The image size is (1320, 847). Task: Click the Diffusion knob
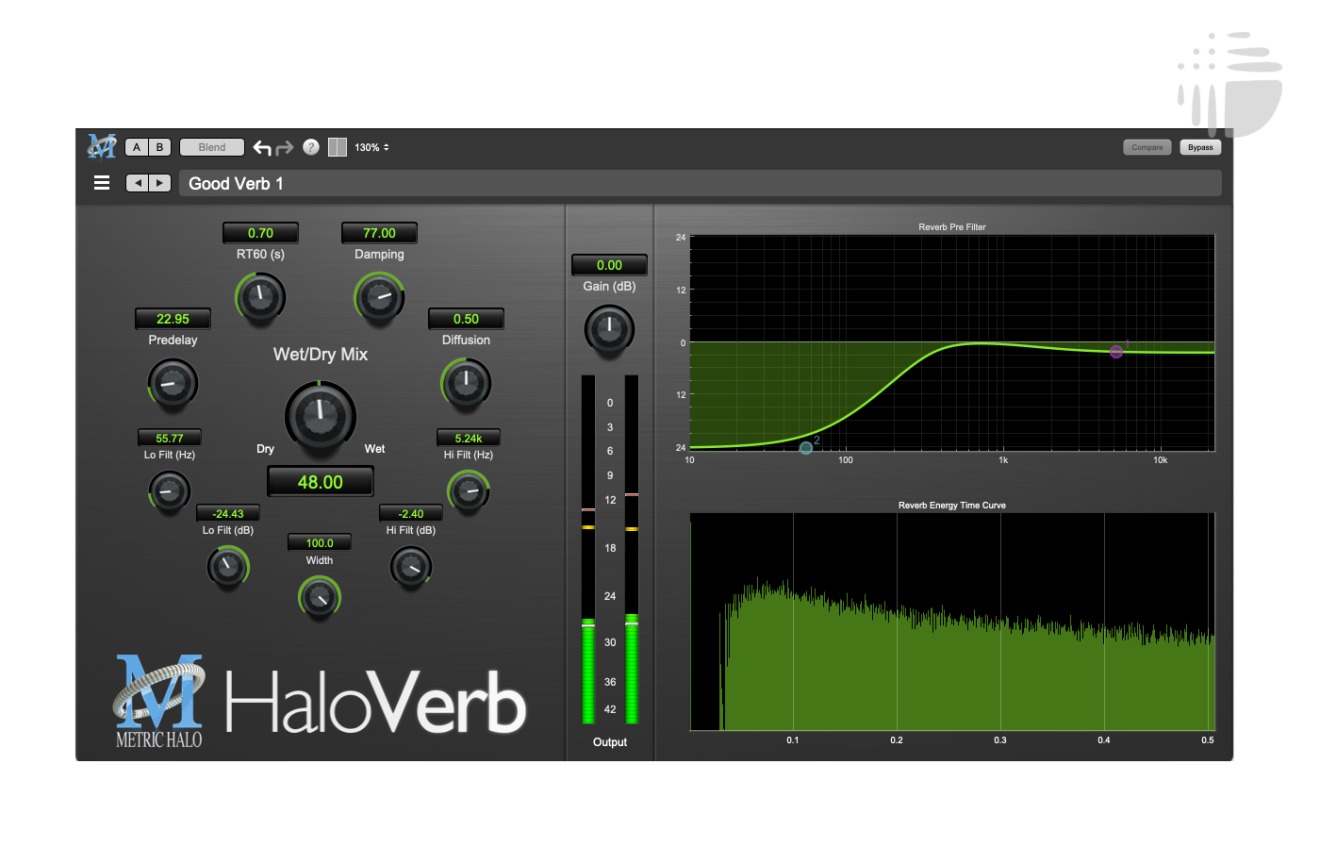tap(466, 382)
